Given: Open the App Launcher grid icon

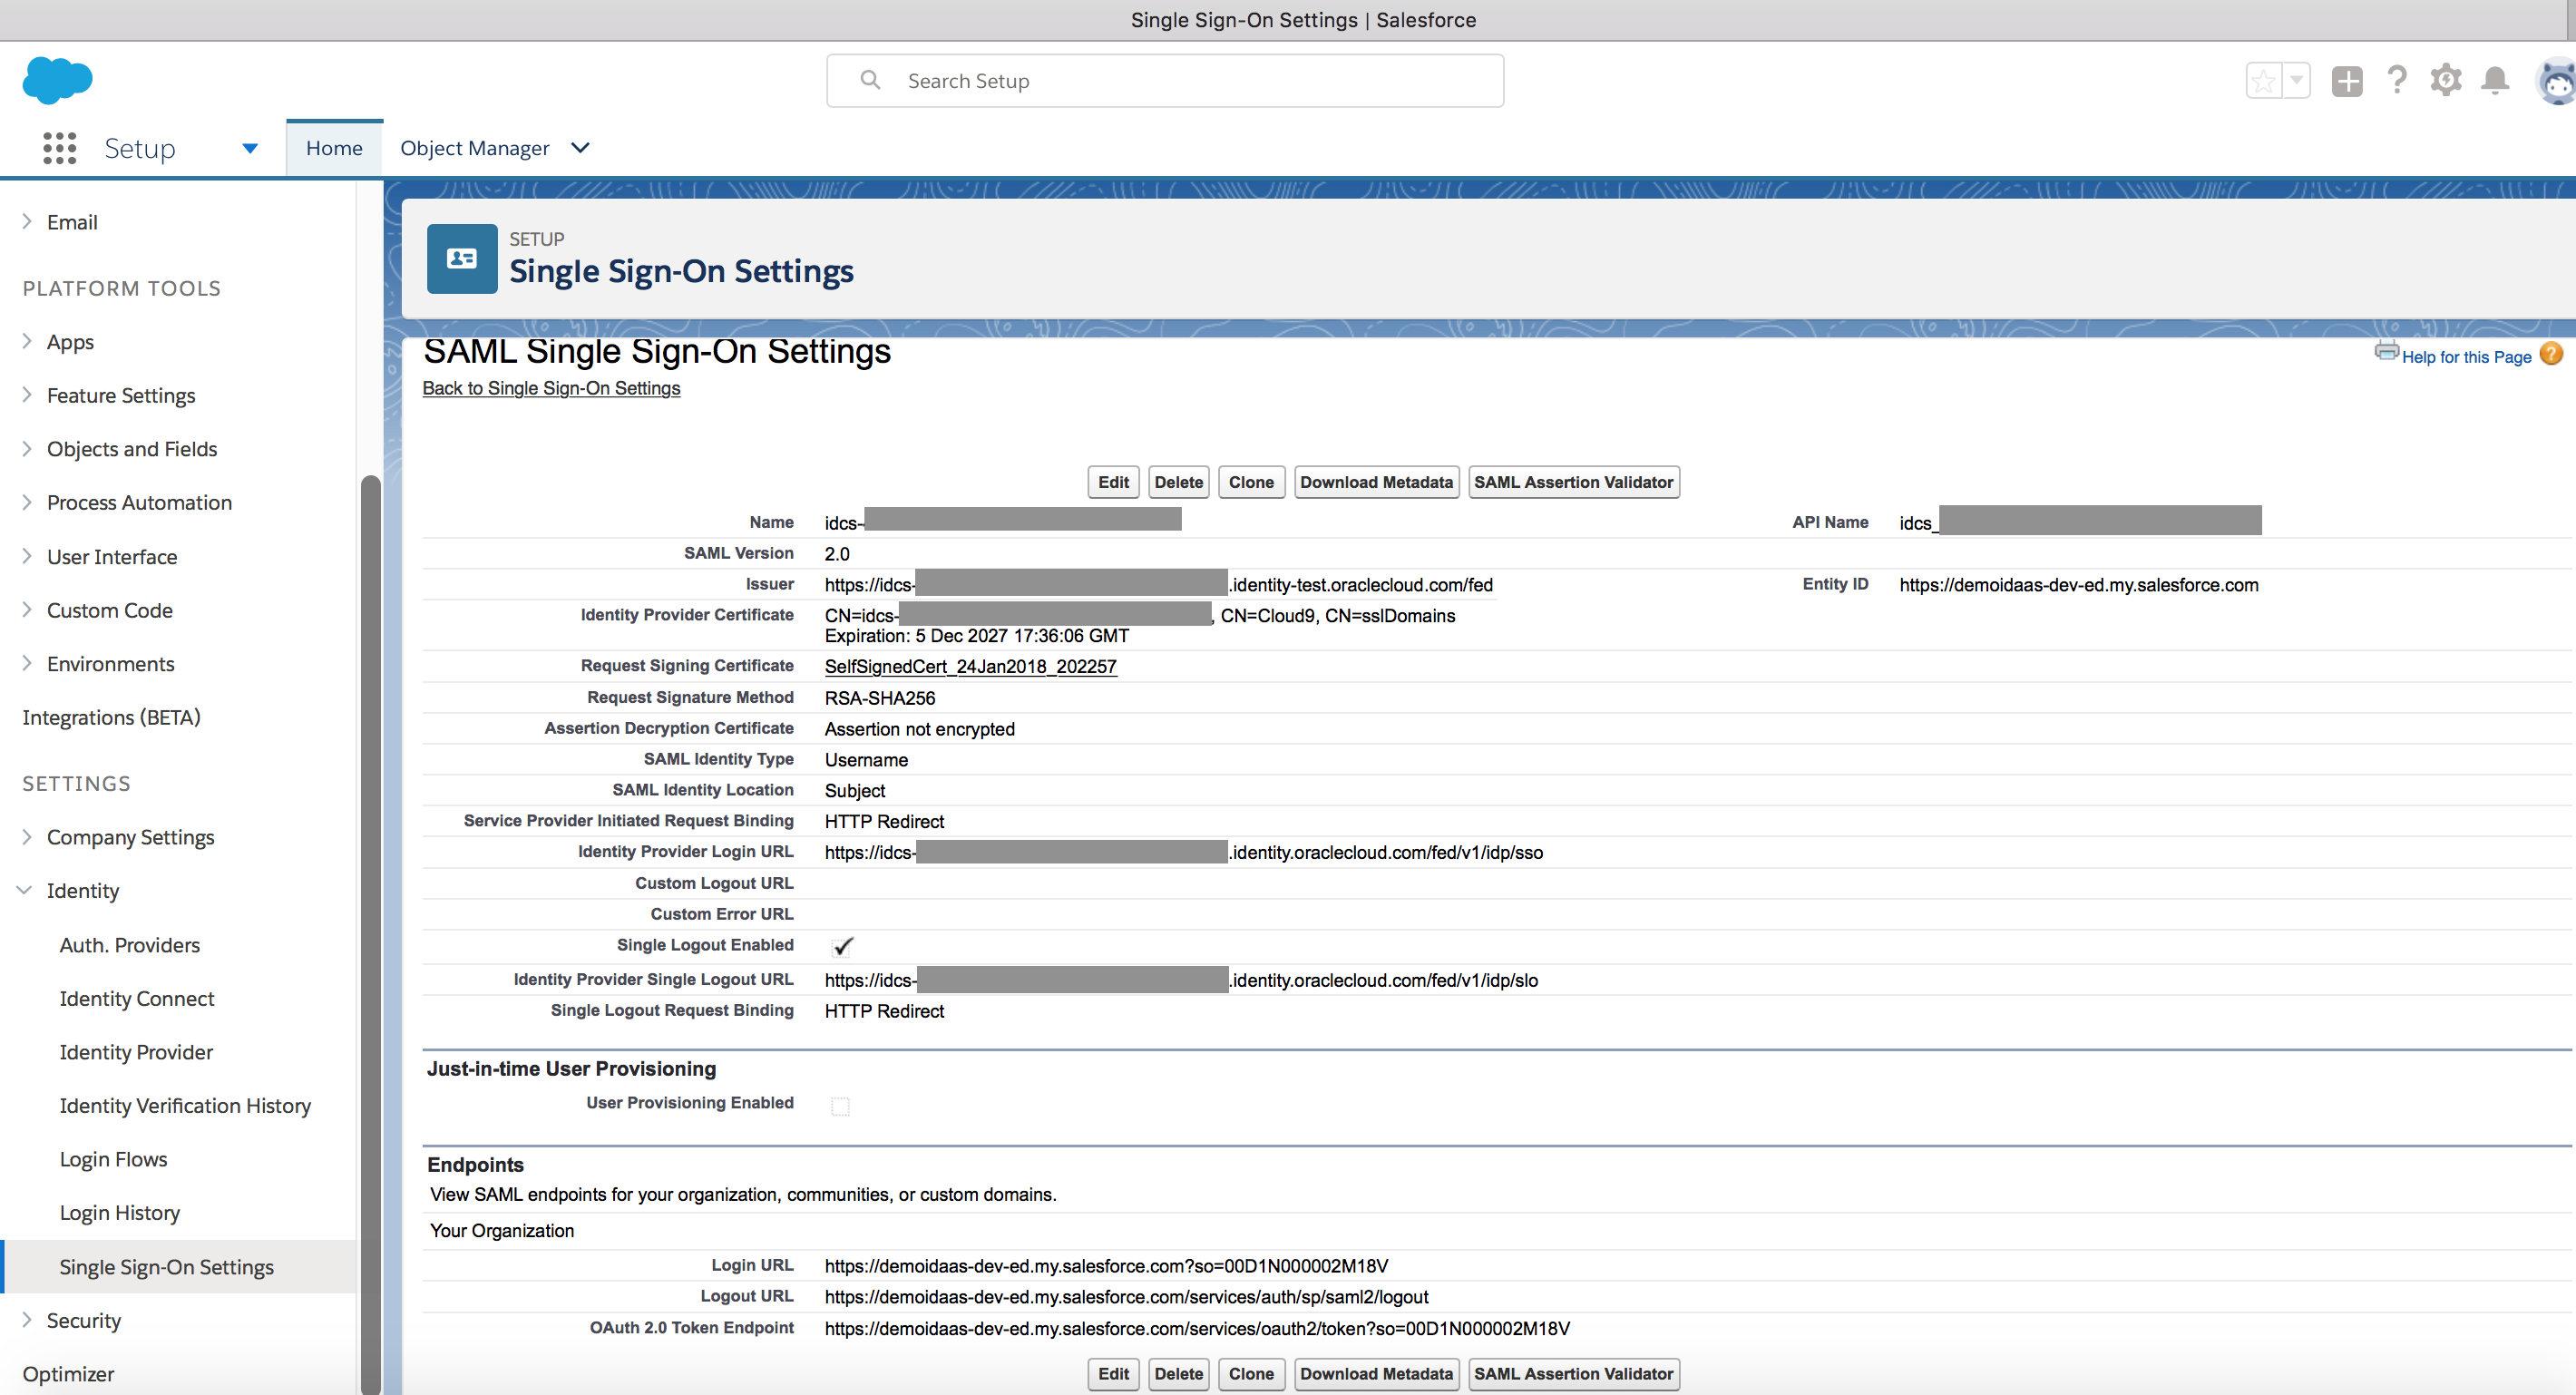Looking at the screenshot, I should click(x=60, y=148).
